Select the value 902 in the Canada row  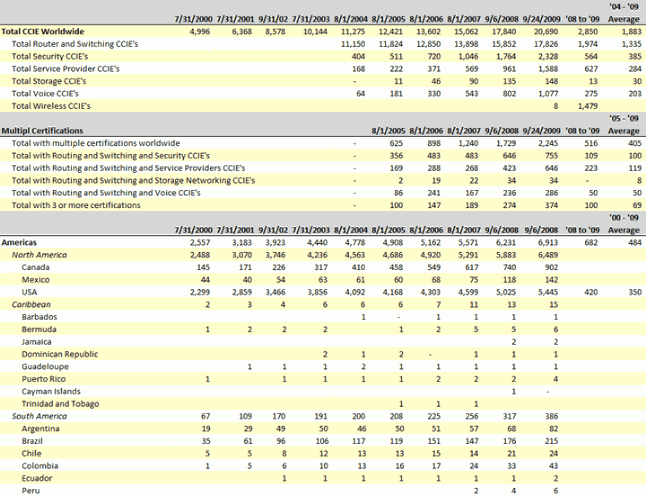coord(551,267)
